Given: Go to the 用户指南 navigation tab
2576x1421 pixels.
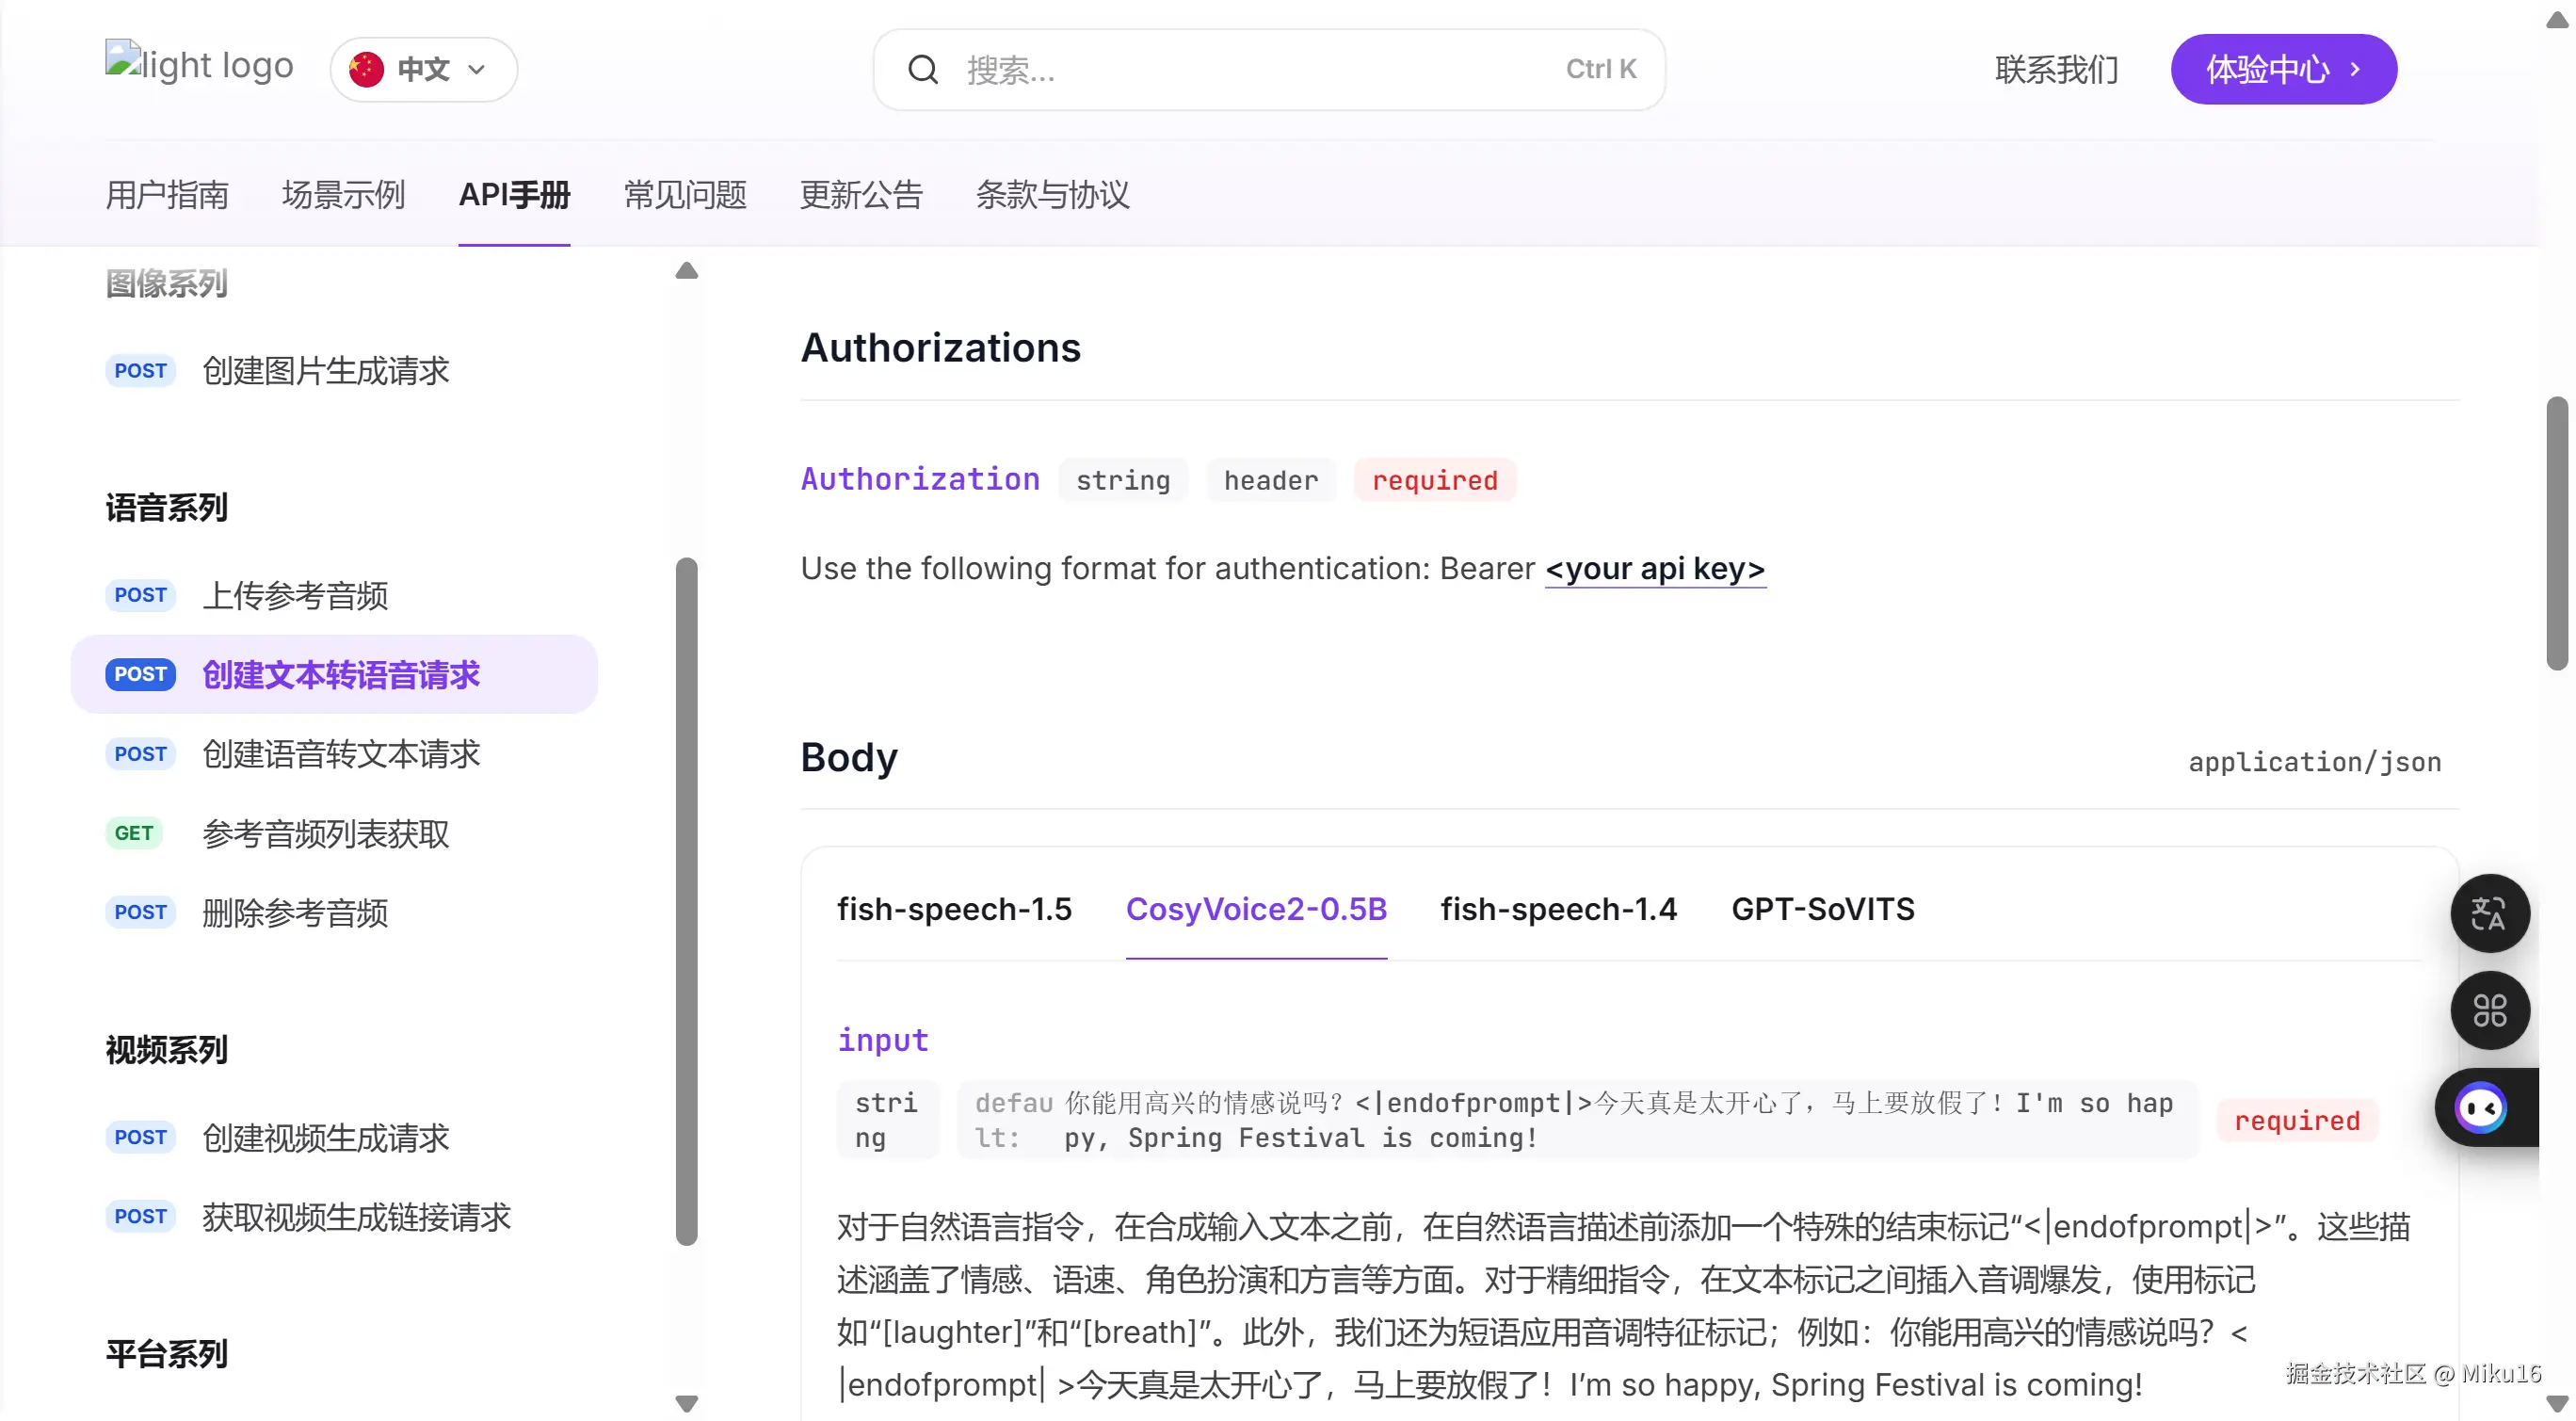Looking at the screenshot, I should (x=167, y=195).
